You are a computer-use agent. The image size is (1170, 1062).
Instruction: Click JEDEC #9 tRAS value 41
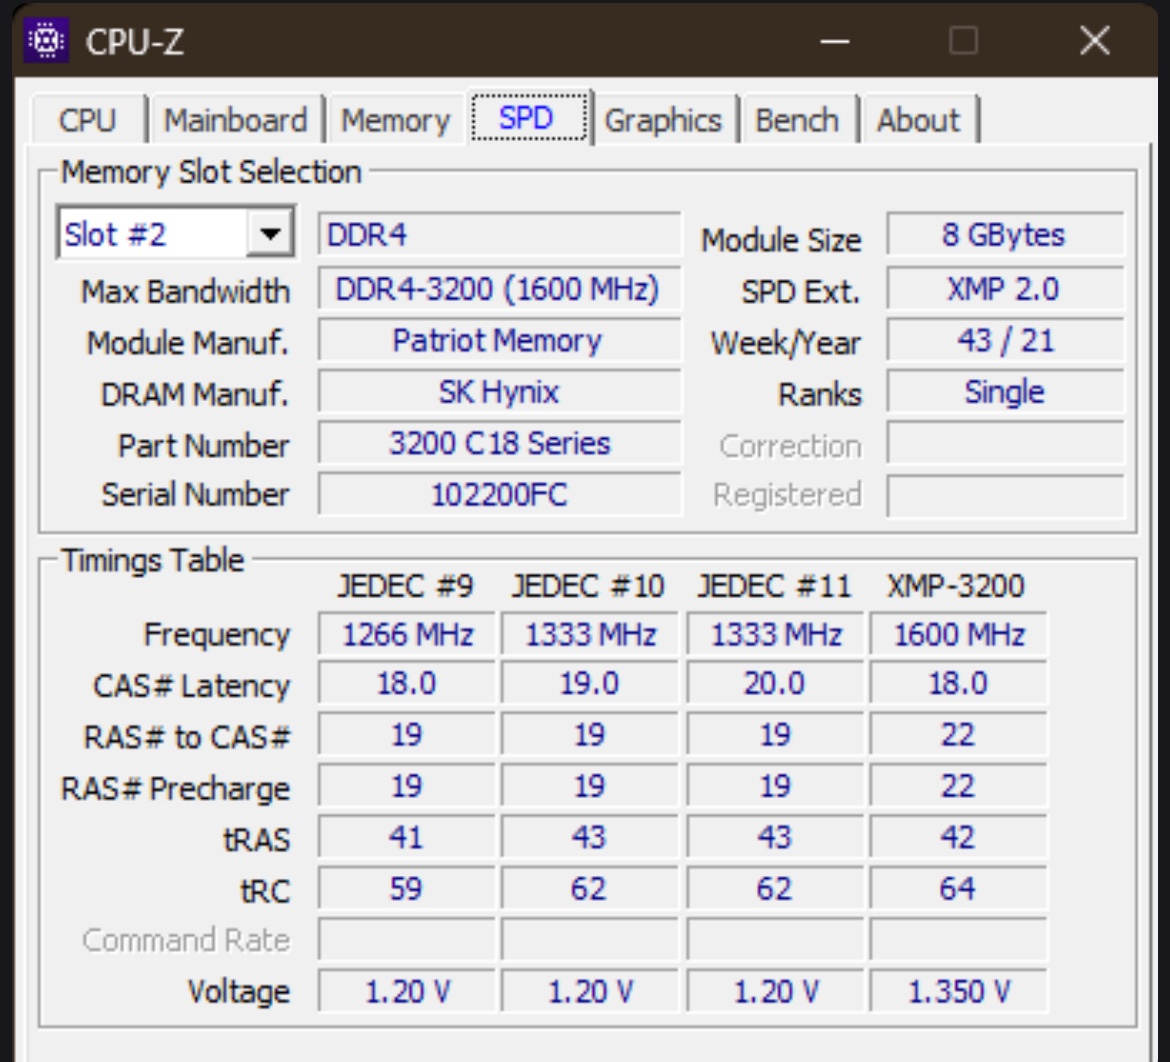(x=407, y=837)
